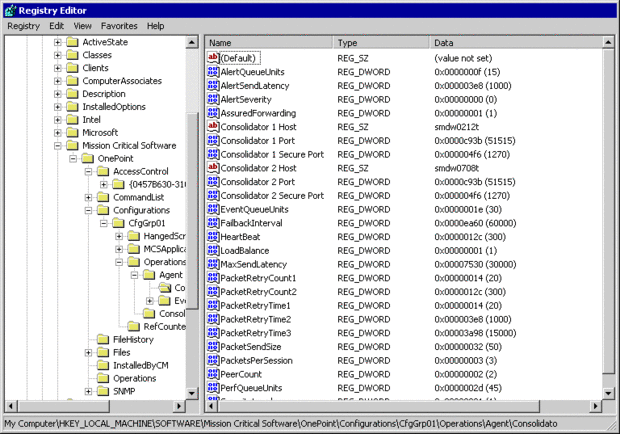Click the Consolidator 1 Host string icon

pyautogui.click(x=213, y=126)
